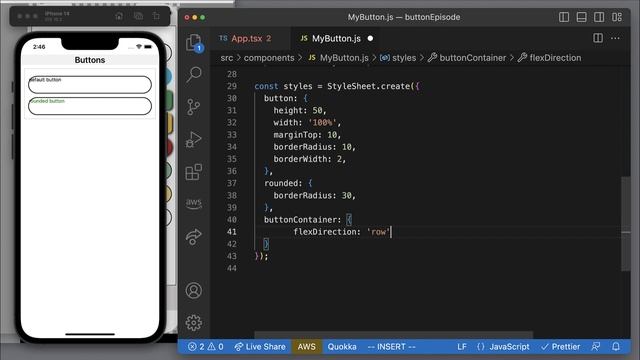Toggle the secondary side bar layout icon
This screenshot has width=640, height=360.
[x=599, y=17]
